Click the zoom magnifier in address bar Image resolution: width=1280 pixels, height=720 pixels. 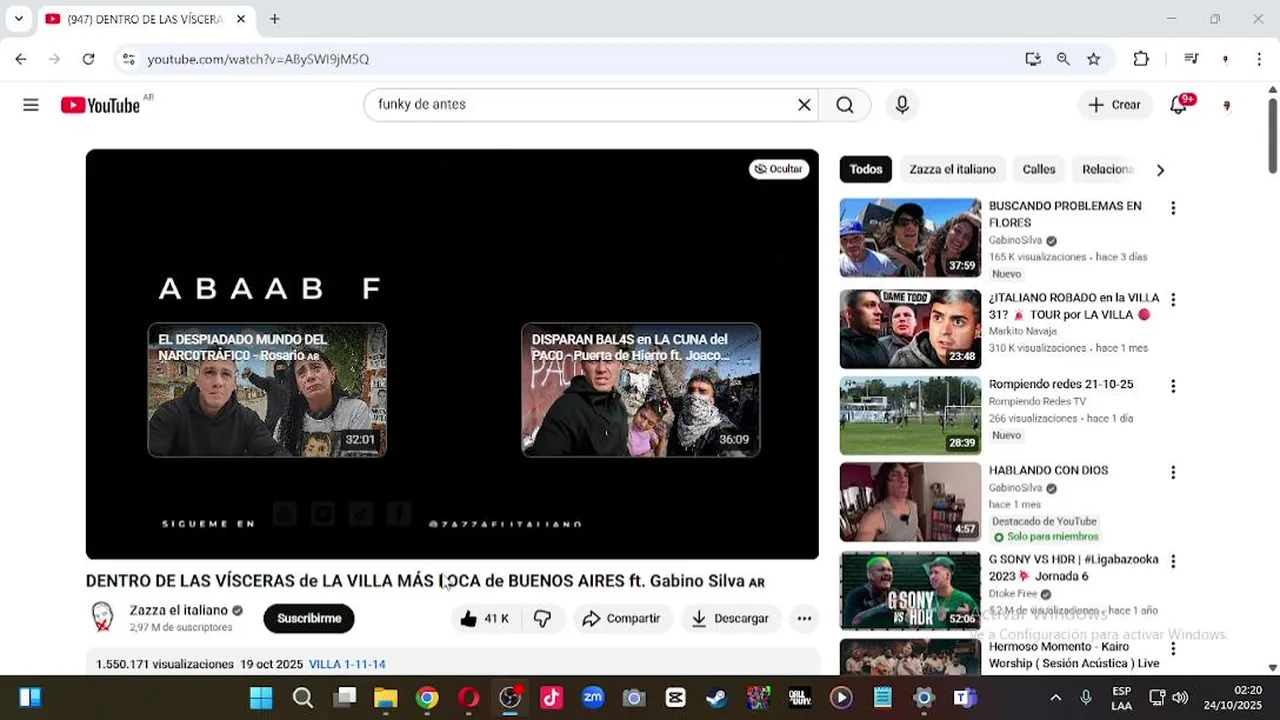(1063, 59)
